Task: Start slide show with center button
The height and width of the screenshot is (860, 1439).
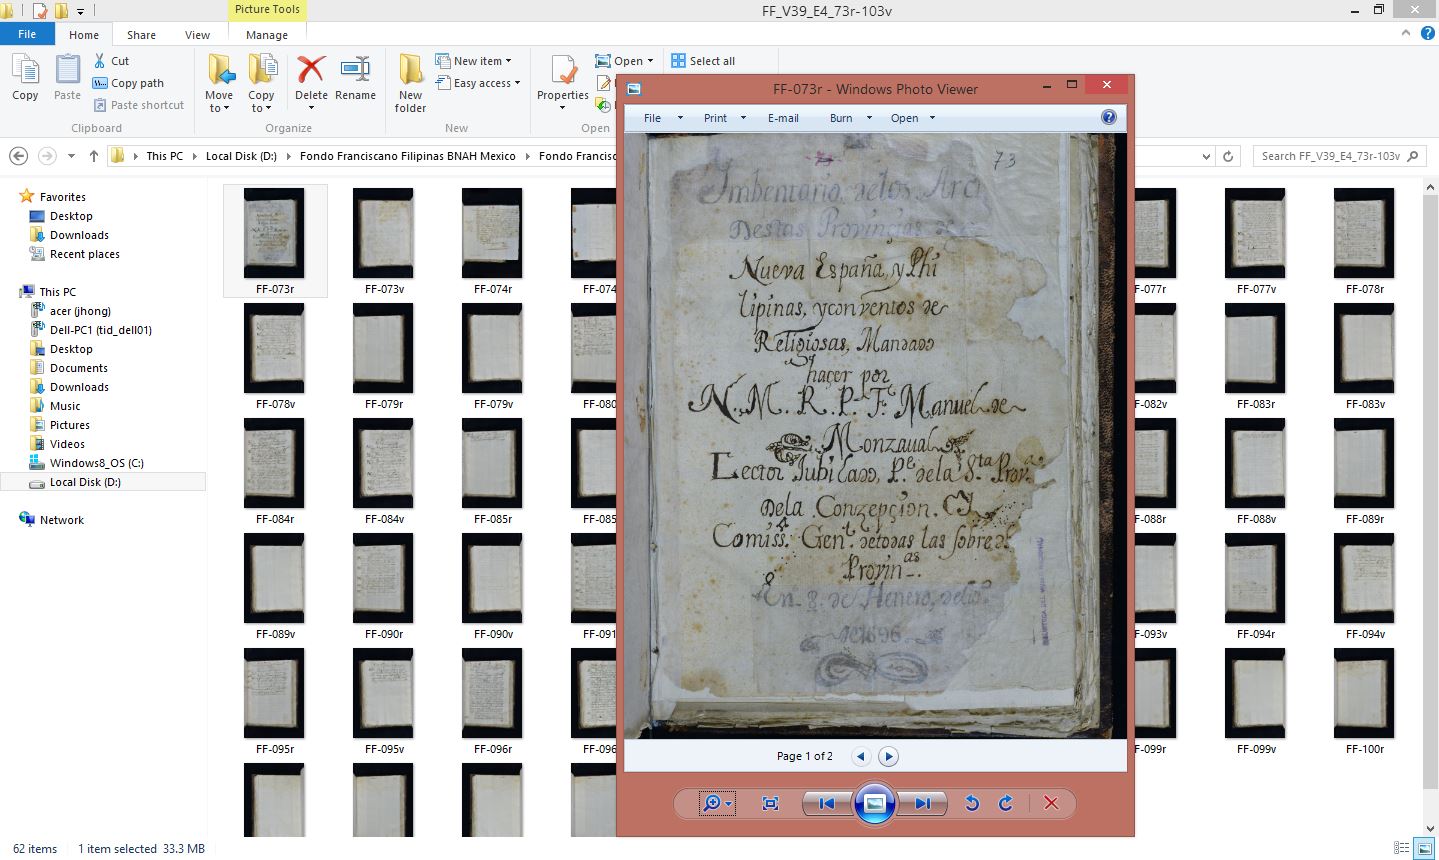Action: pyautogui.click(x=874, y=803)
